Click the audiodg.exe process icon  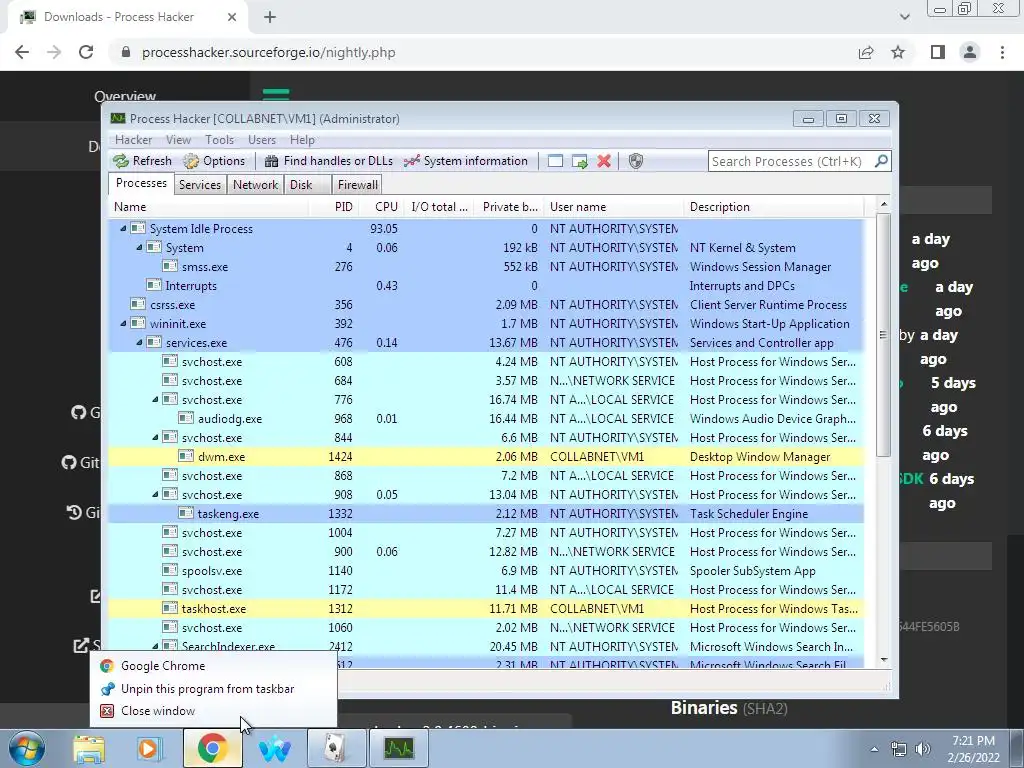(186, 418)
